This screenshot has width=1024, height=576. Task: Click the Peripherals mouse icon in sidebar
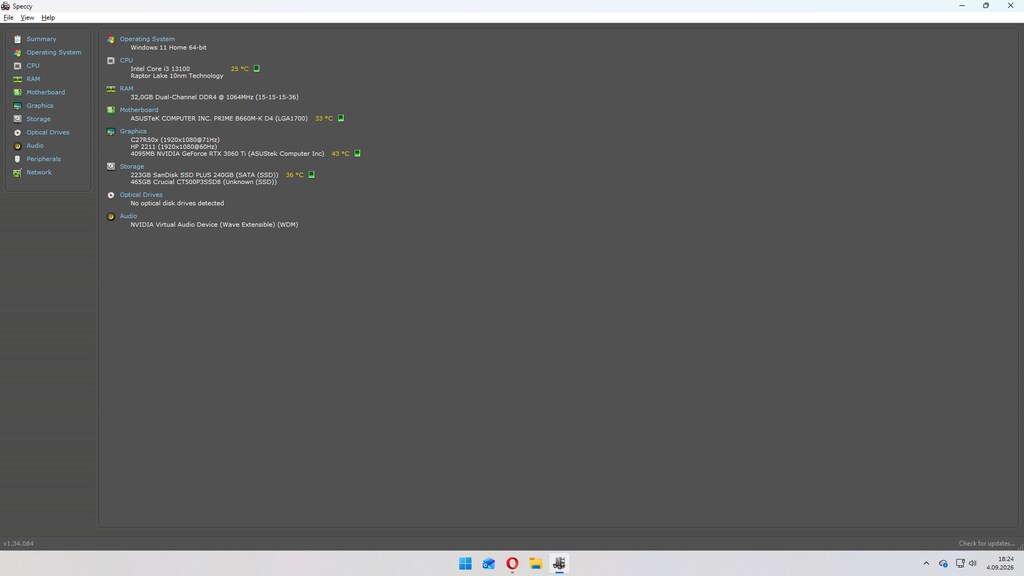click(x=18, y=159)
